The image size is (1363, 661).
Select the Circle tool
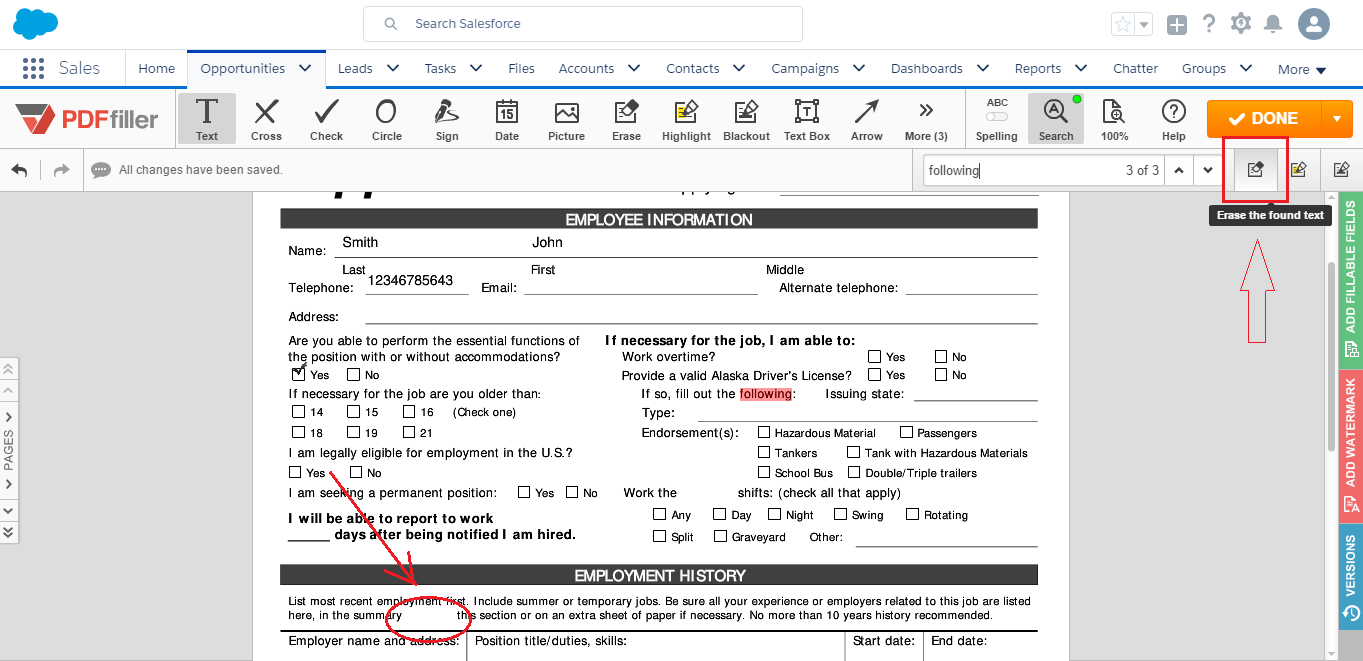(386, 118)
